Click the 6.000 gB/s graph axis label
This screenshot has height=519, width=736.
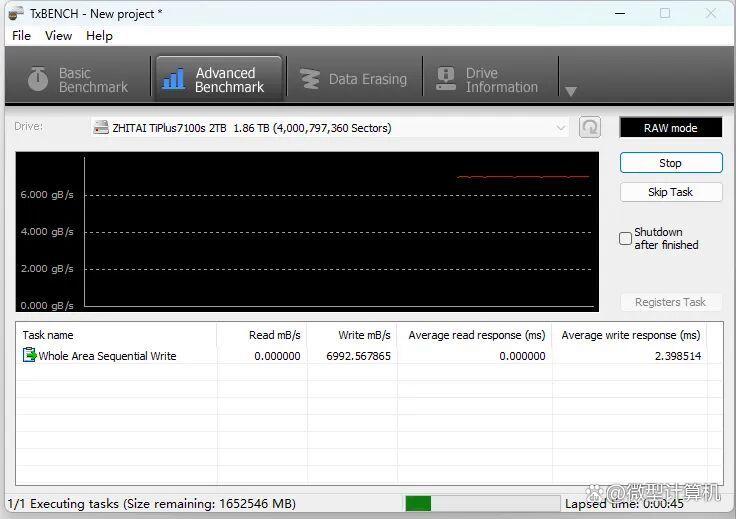47,195
